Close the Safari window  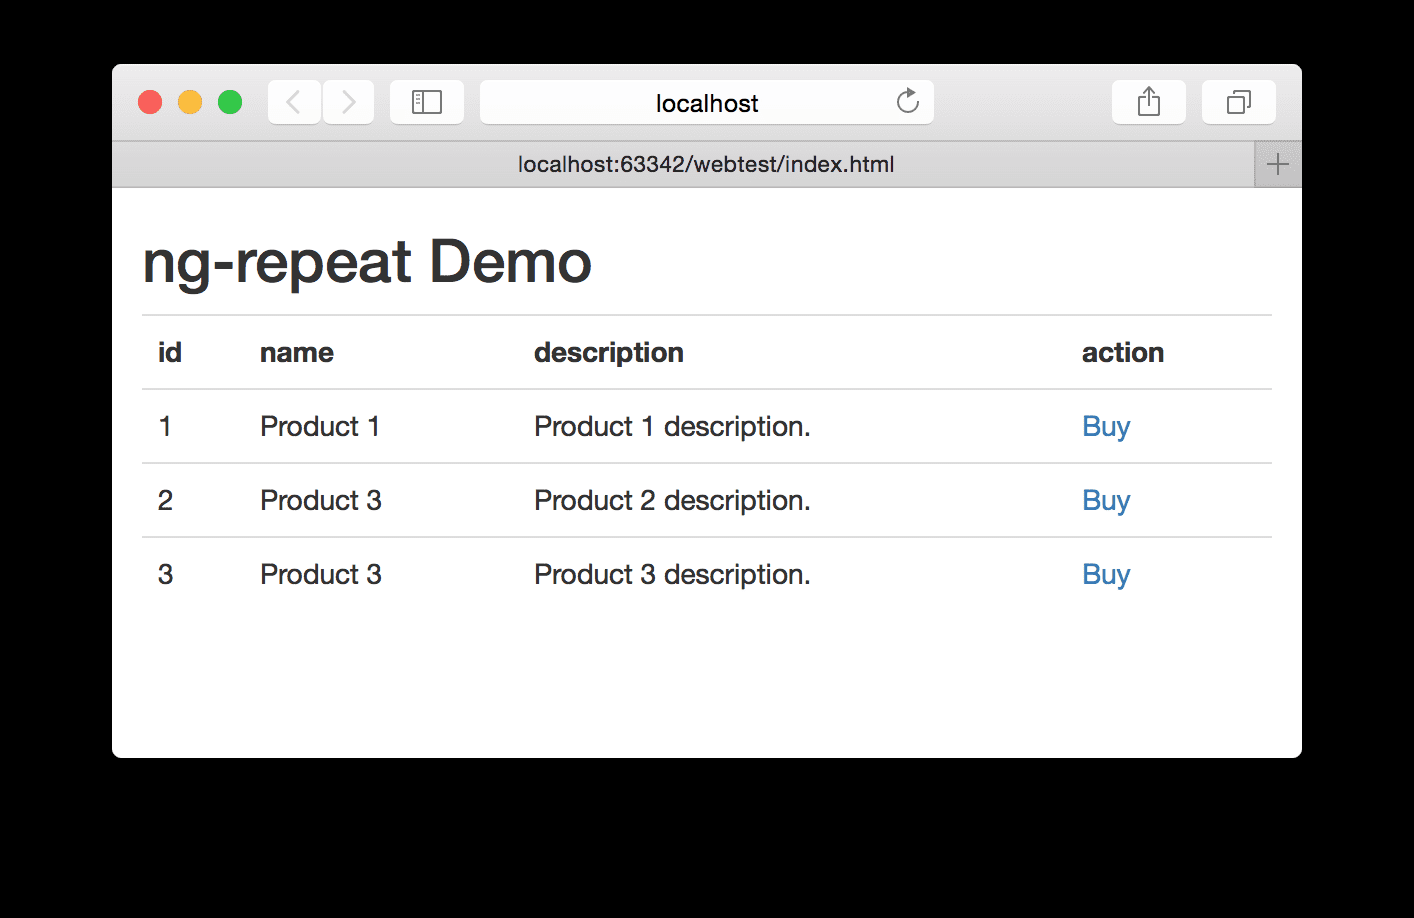(x=150, y=102)
